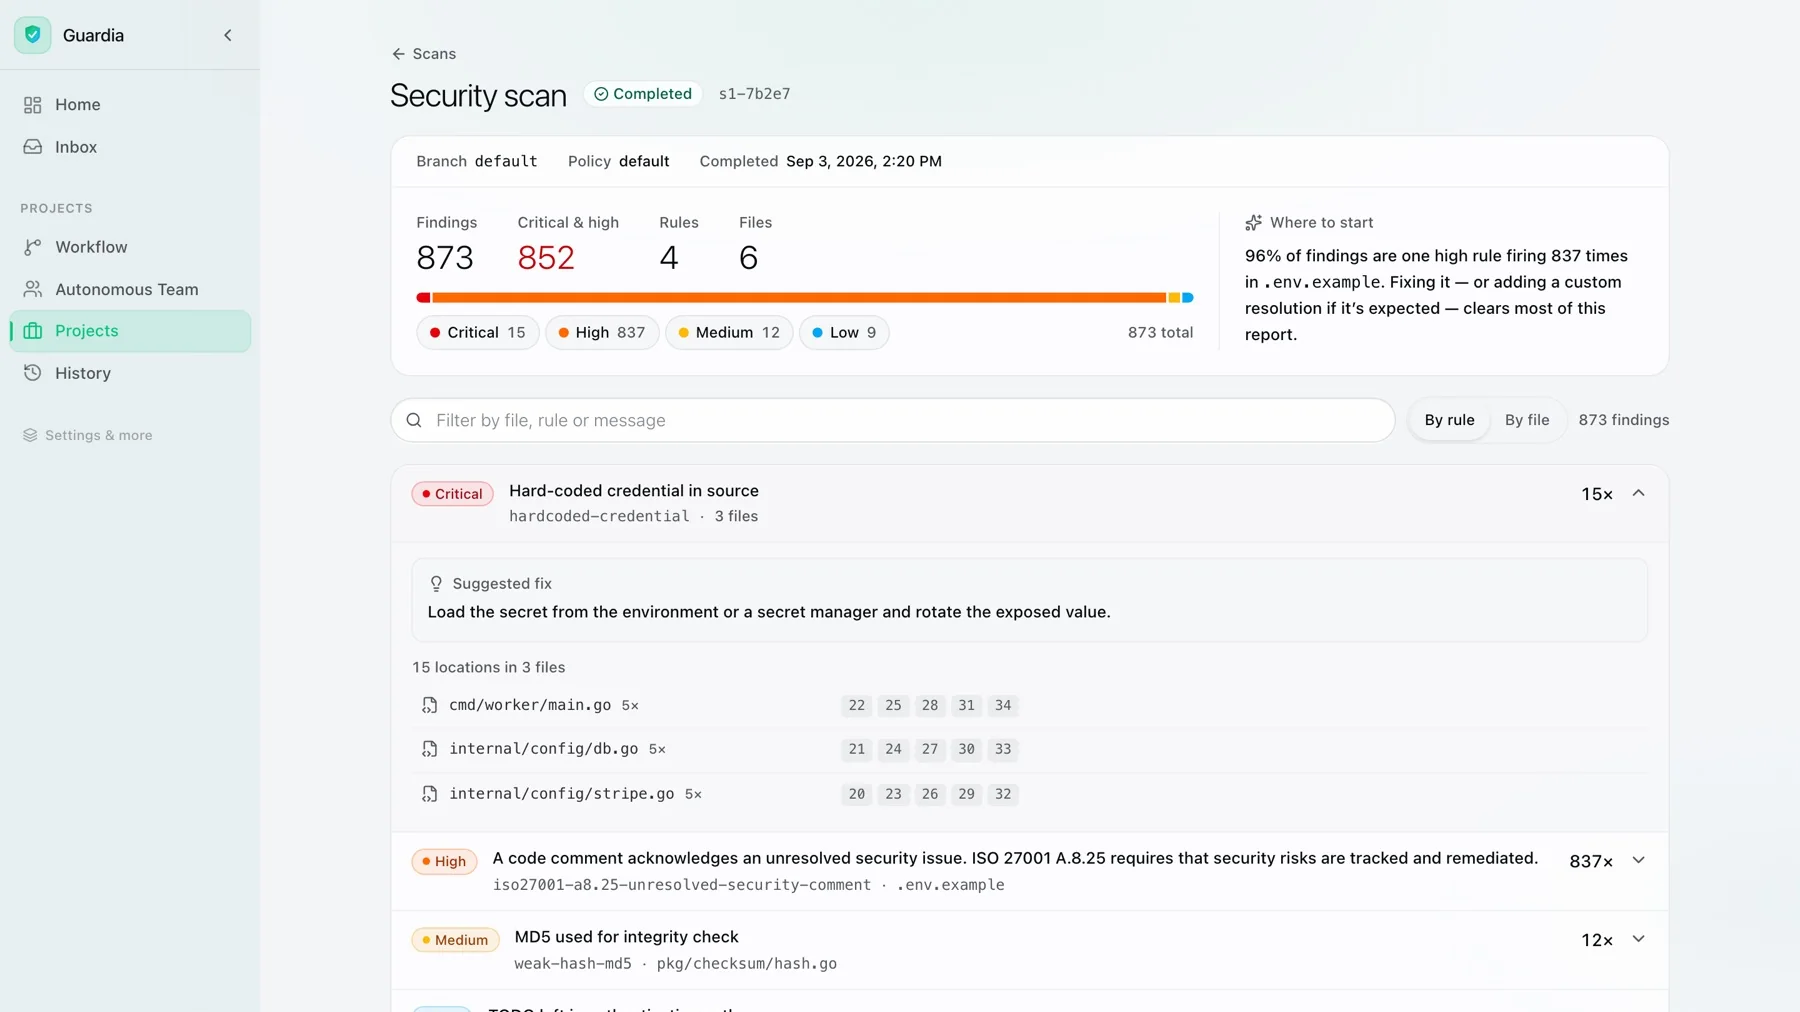Click the lightbulb Suggested fix icon
The width and height of the screenshot is (1800, 1012).
[x=436, y=583]
